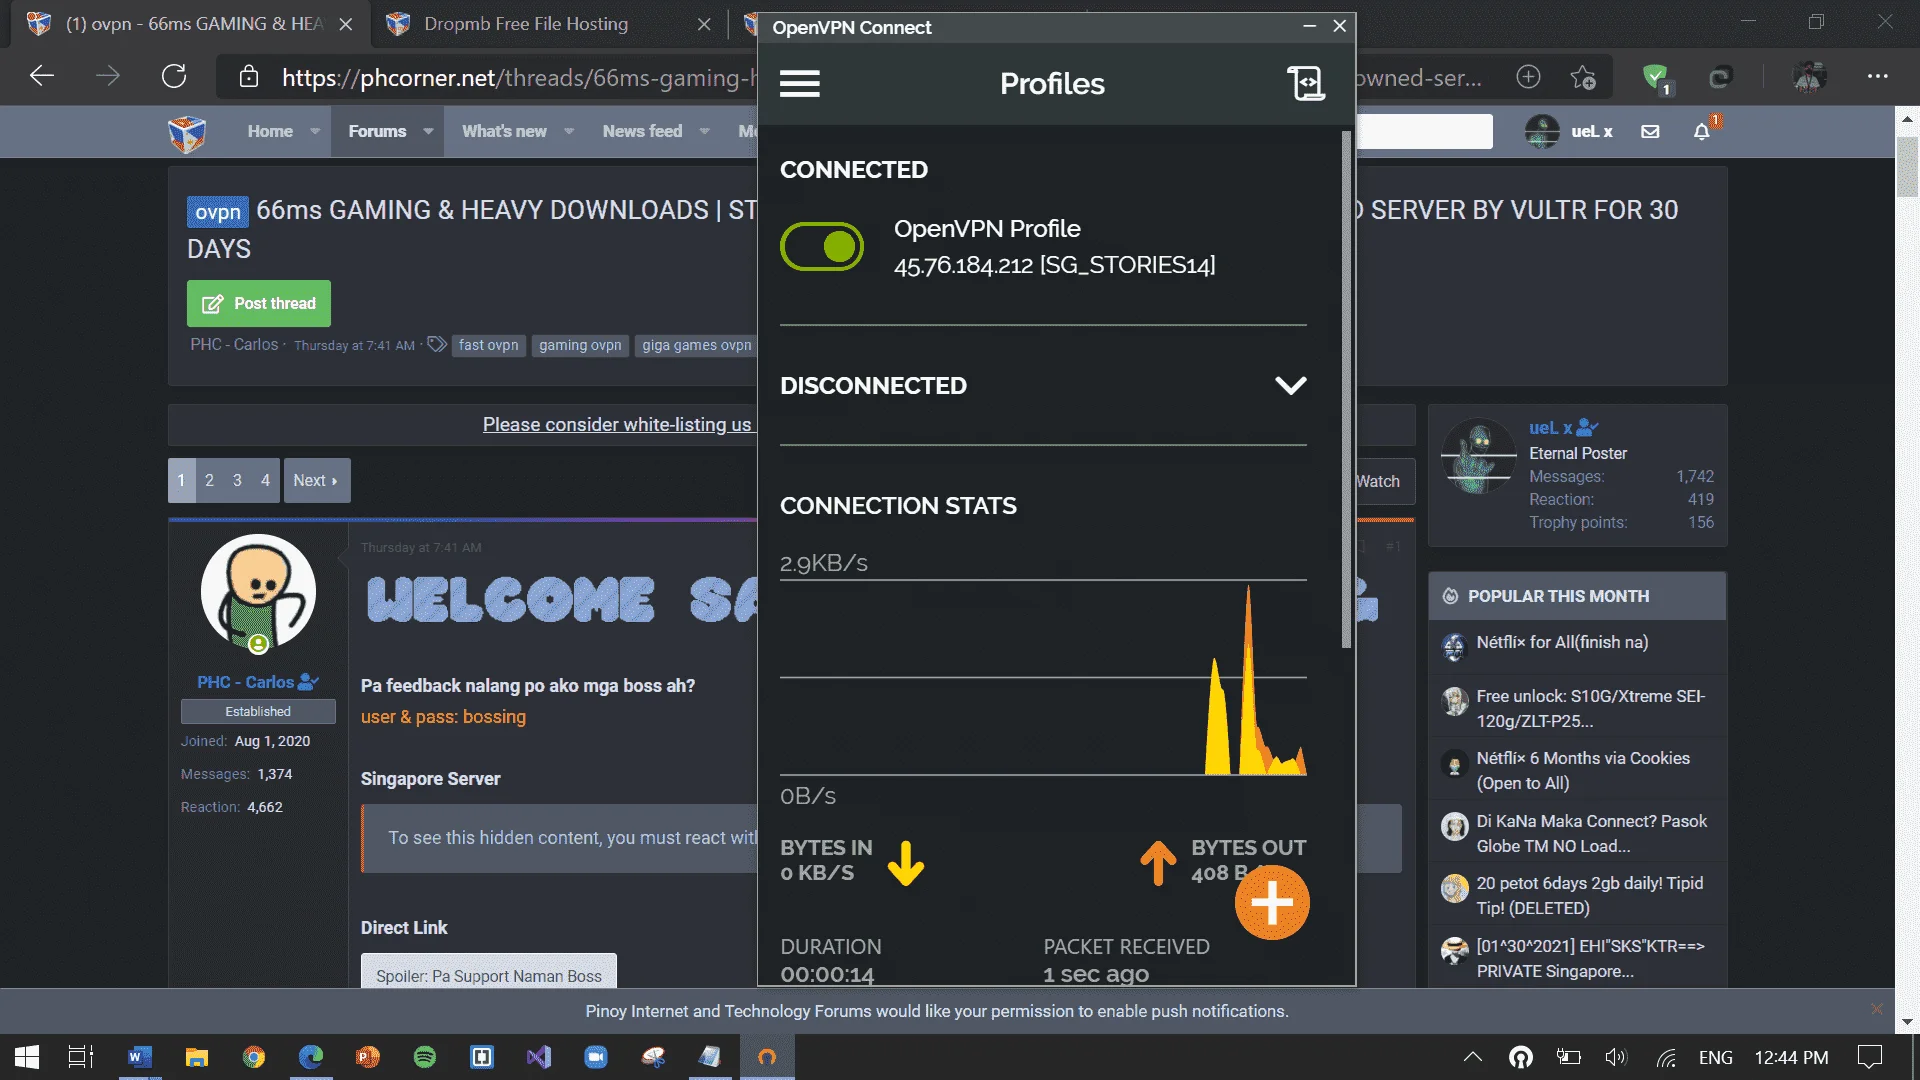Click the Post thread button
The height and width of the screenshot is (1080, 1920).
tap(259, 303)
